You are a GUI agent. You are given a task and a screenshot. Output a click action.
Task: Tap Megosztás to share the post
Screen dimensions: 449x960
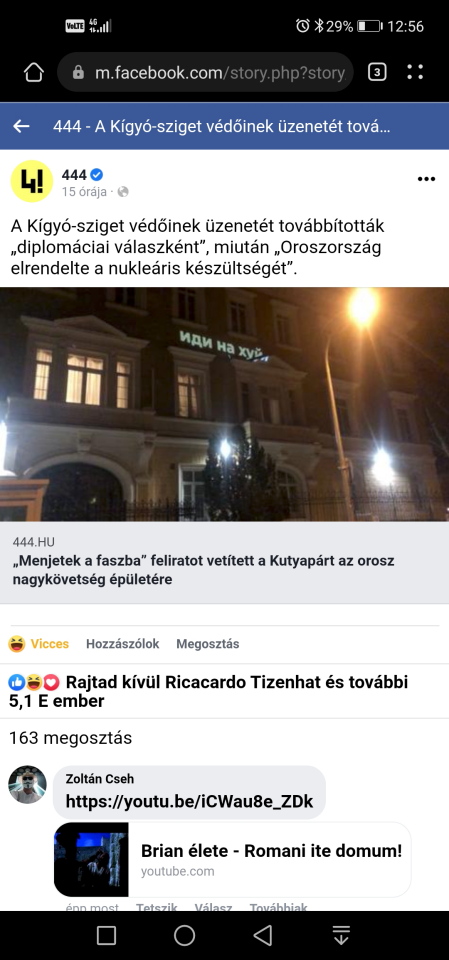point(208,643)
